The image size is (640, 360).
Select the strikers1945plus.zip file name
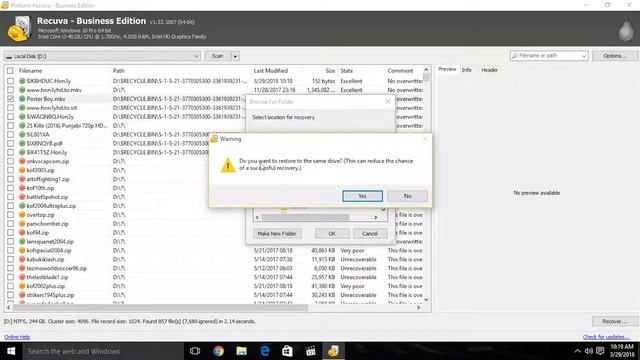click(50, 295)
